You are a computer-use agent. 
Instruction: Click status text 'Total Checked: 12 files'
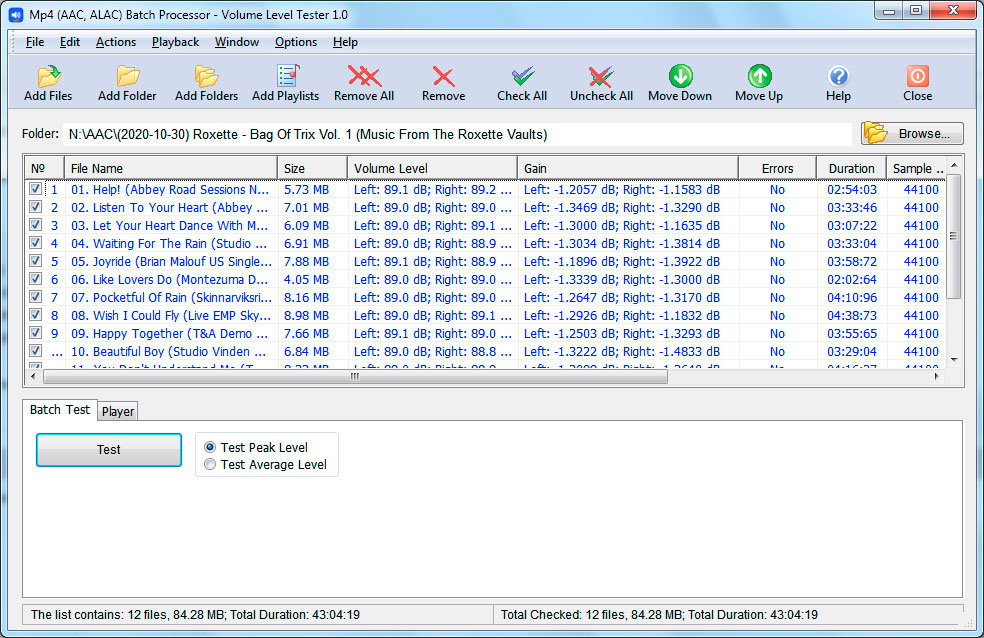click(562, 615)
